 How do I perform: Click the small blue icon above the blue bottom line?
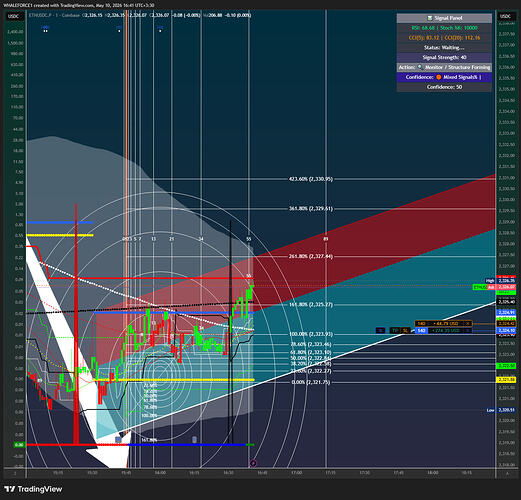195,440
